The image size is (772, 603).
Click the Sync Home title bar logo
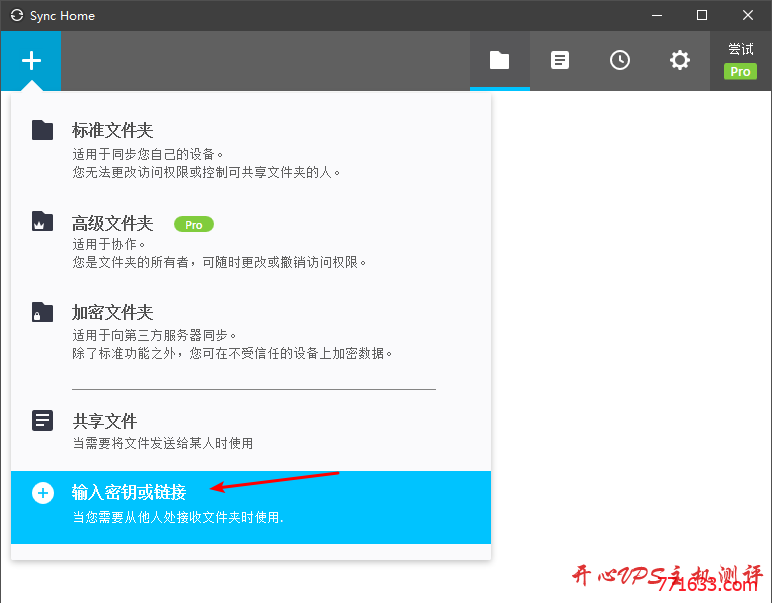(x=16, y=16)
